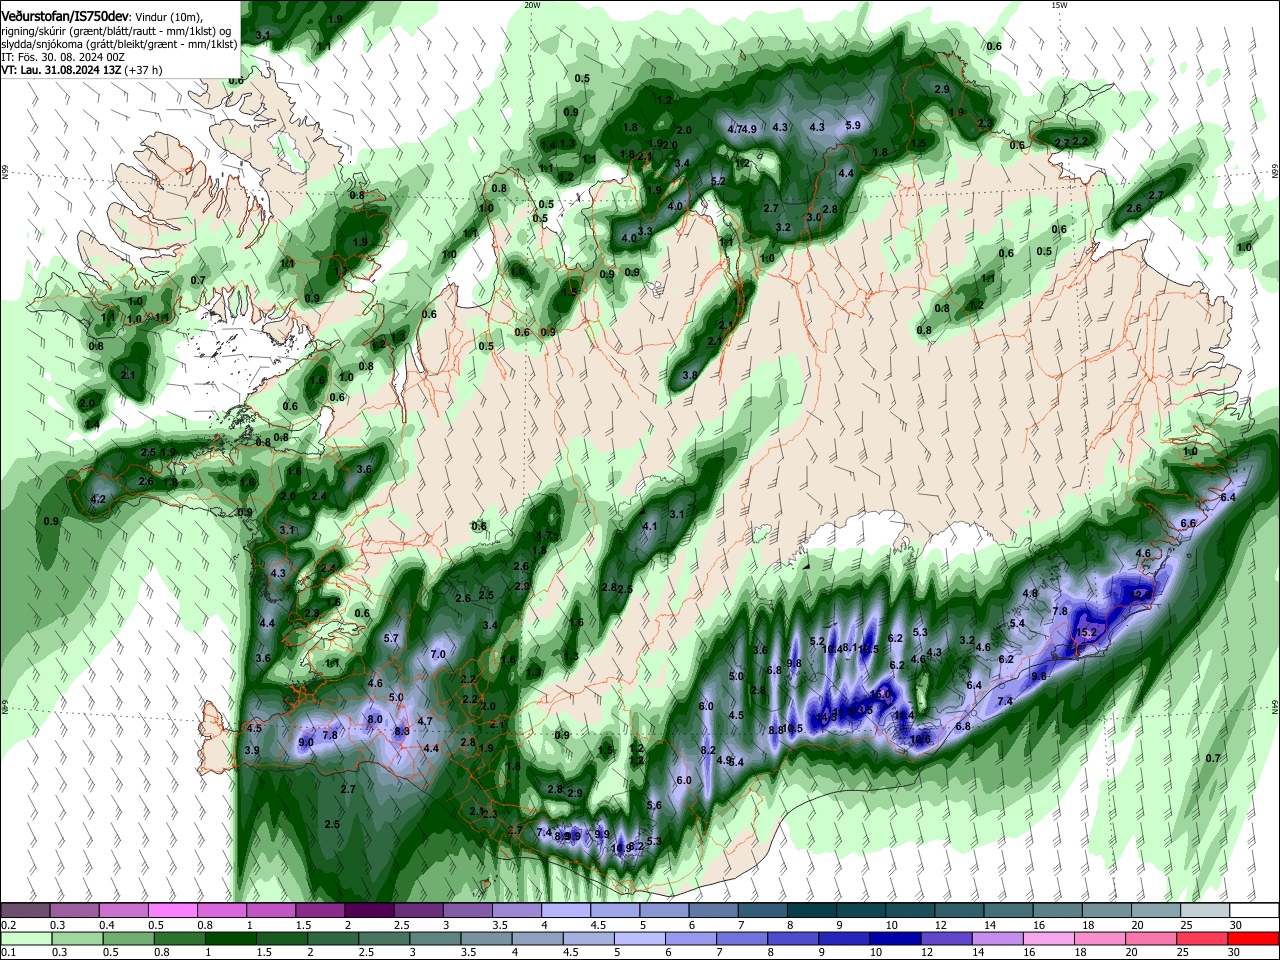This screenshot has height=960, width=1280.
Task: Click the '10' label in the lower legend row
Action: 876,953
